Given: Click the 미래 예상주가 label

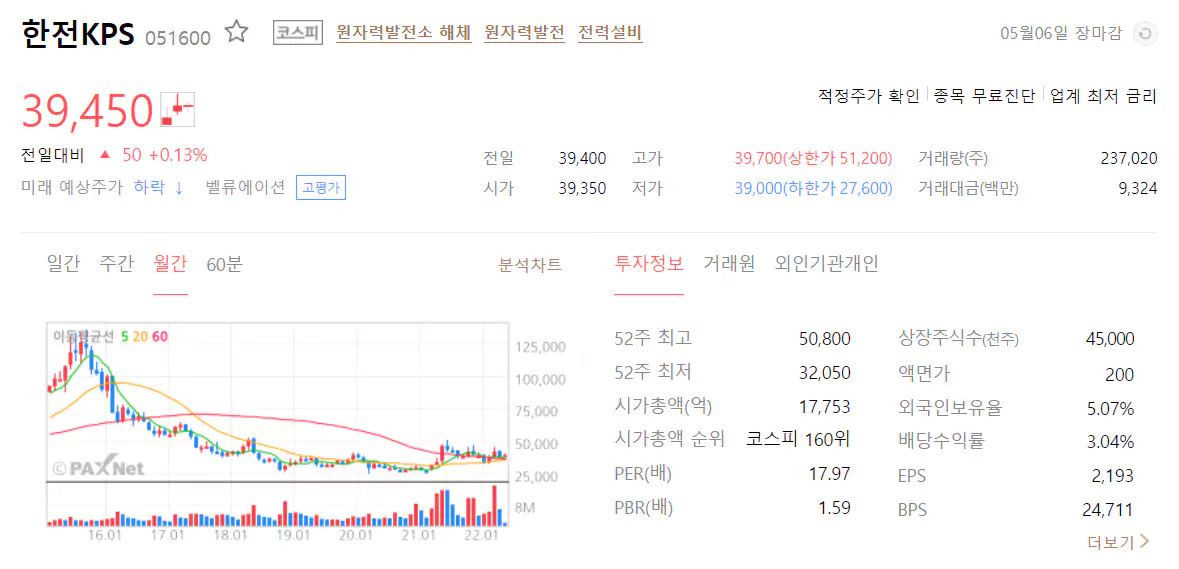Looking at the screenshot, I should 71,188.
